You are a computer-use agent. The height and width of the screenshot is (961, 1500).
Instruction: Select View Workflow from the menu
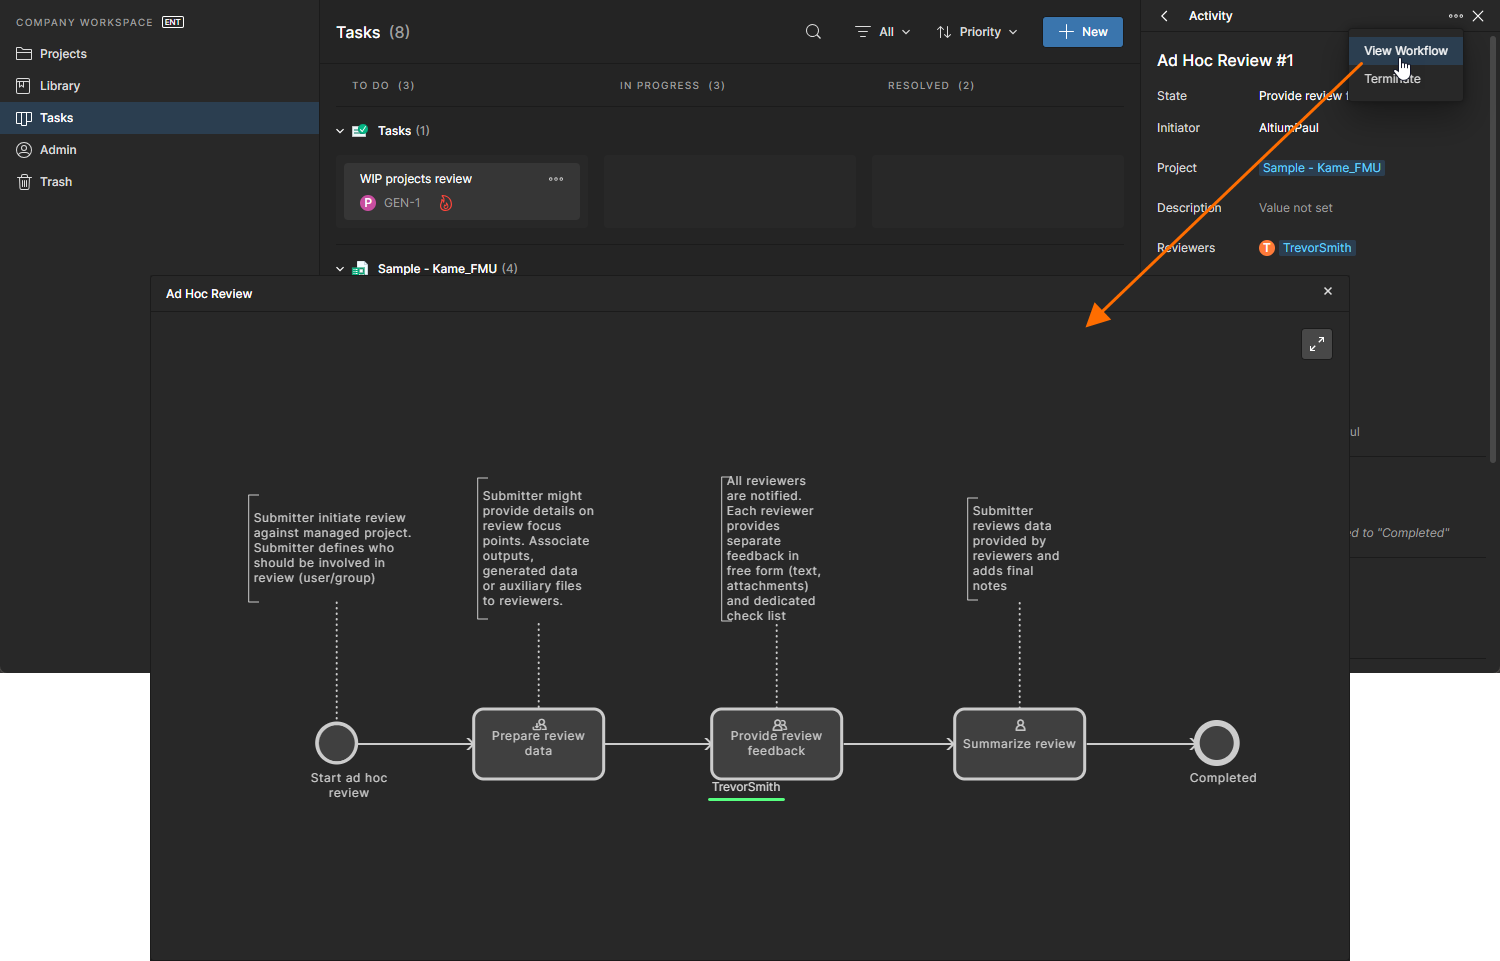[1406, 51]
